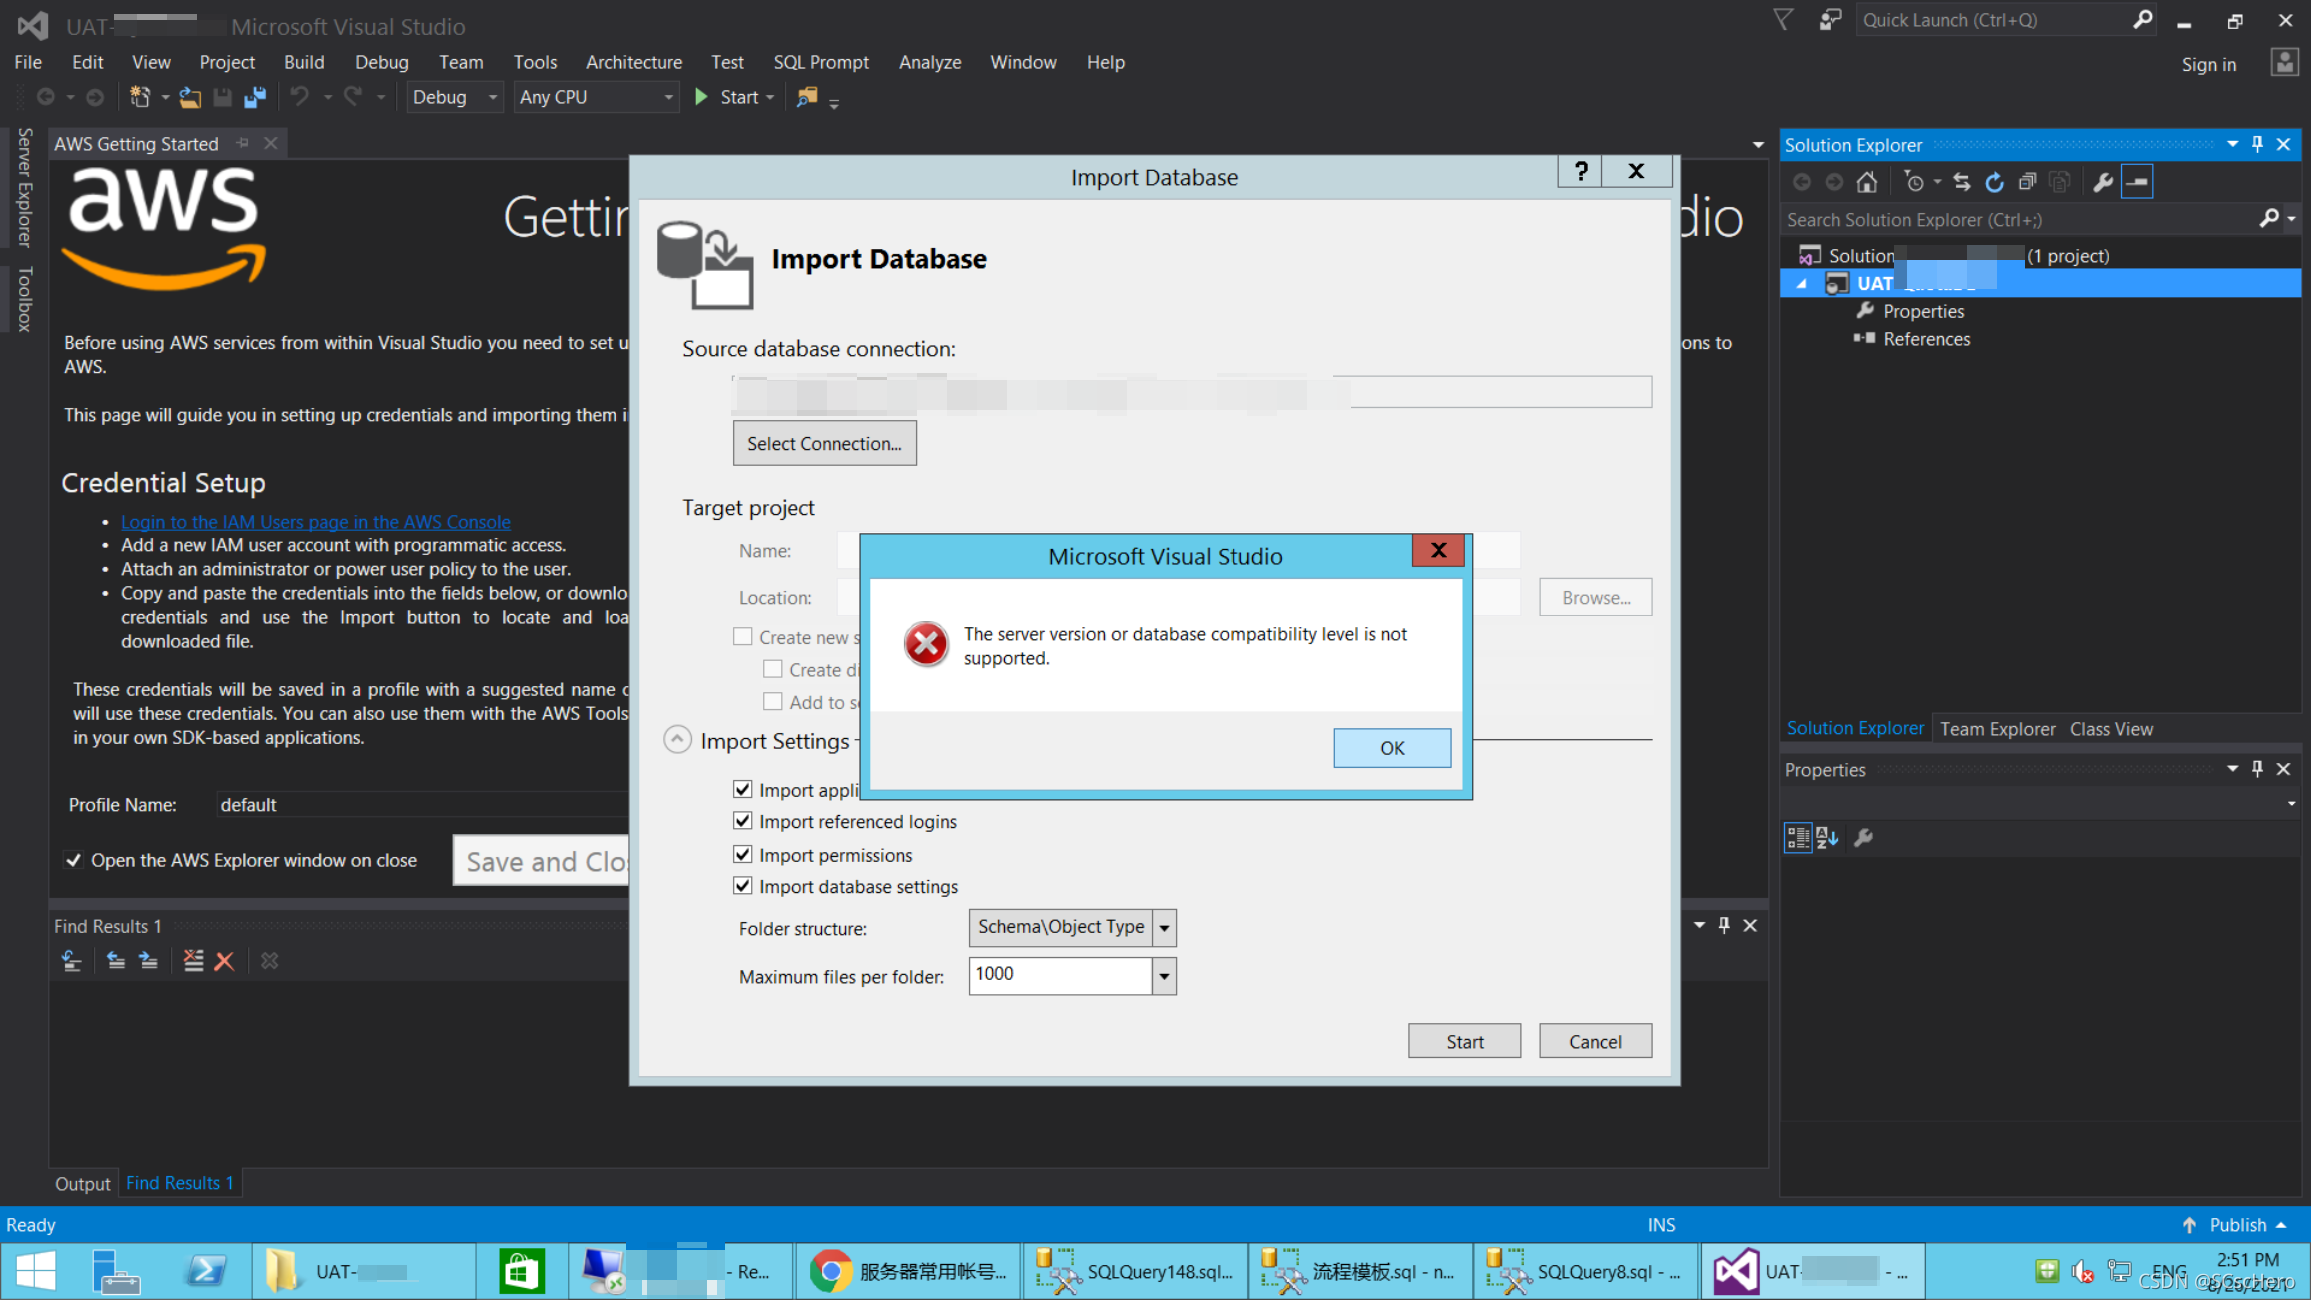This screenshot has width=2311, height=1300.
Task: Toggle Open the AWS Explorer window checkbox
Action: (73, 860)
